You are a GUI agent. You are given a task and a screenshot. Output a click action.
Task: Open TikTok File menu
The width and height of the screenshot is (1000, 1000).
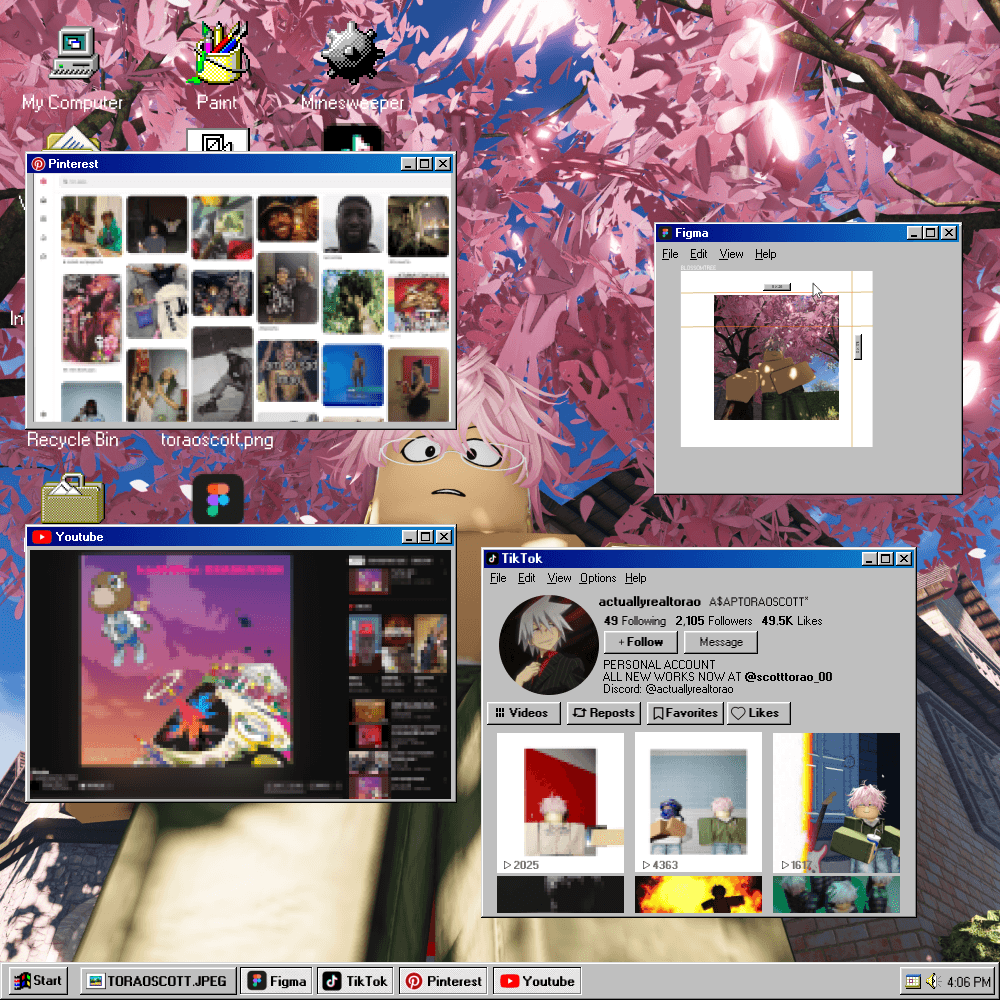click(498, 578)
